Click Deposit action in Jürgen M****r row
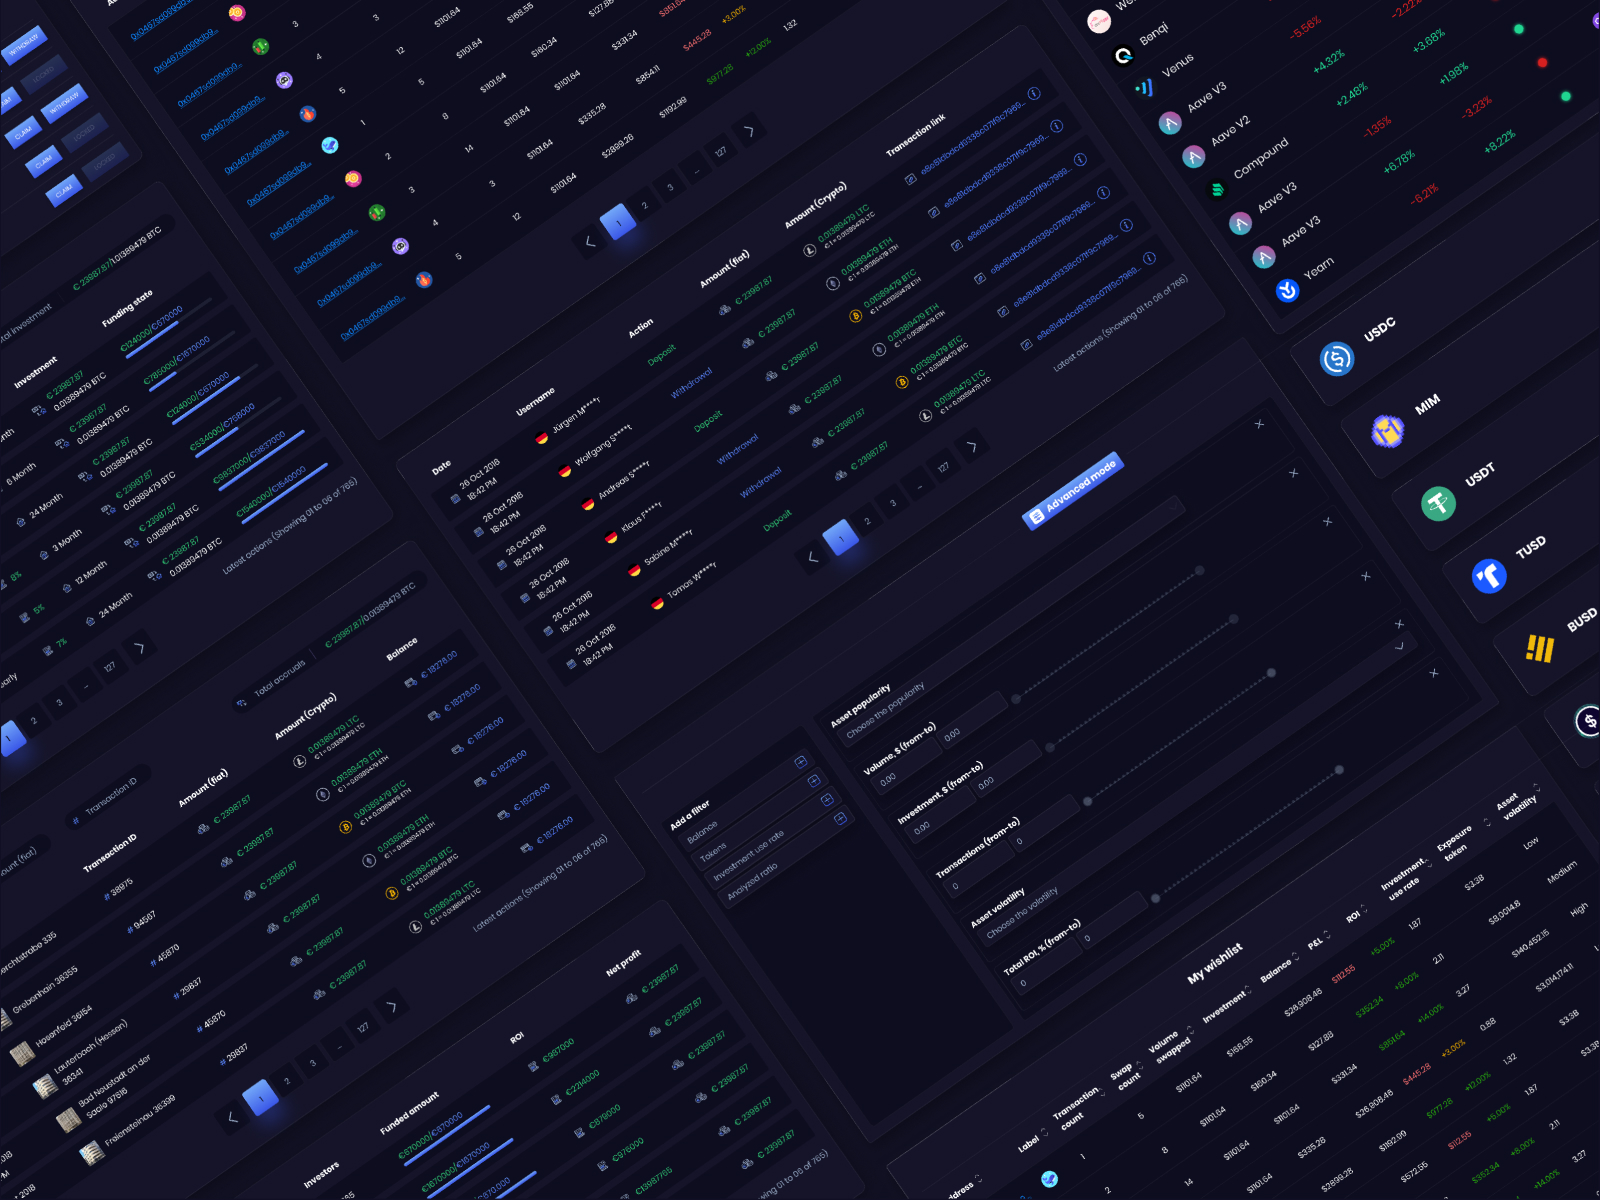The height and width of the screenshot is (1200, 1600). pos(662,354)
